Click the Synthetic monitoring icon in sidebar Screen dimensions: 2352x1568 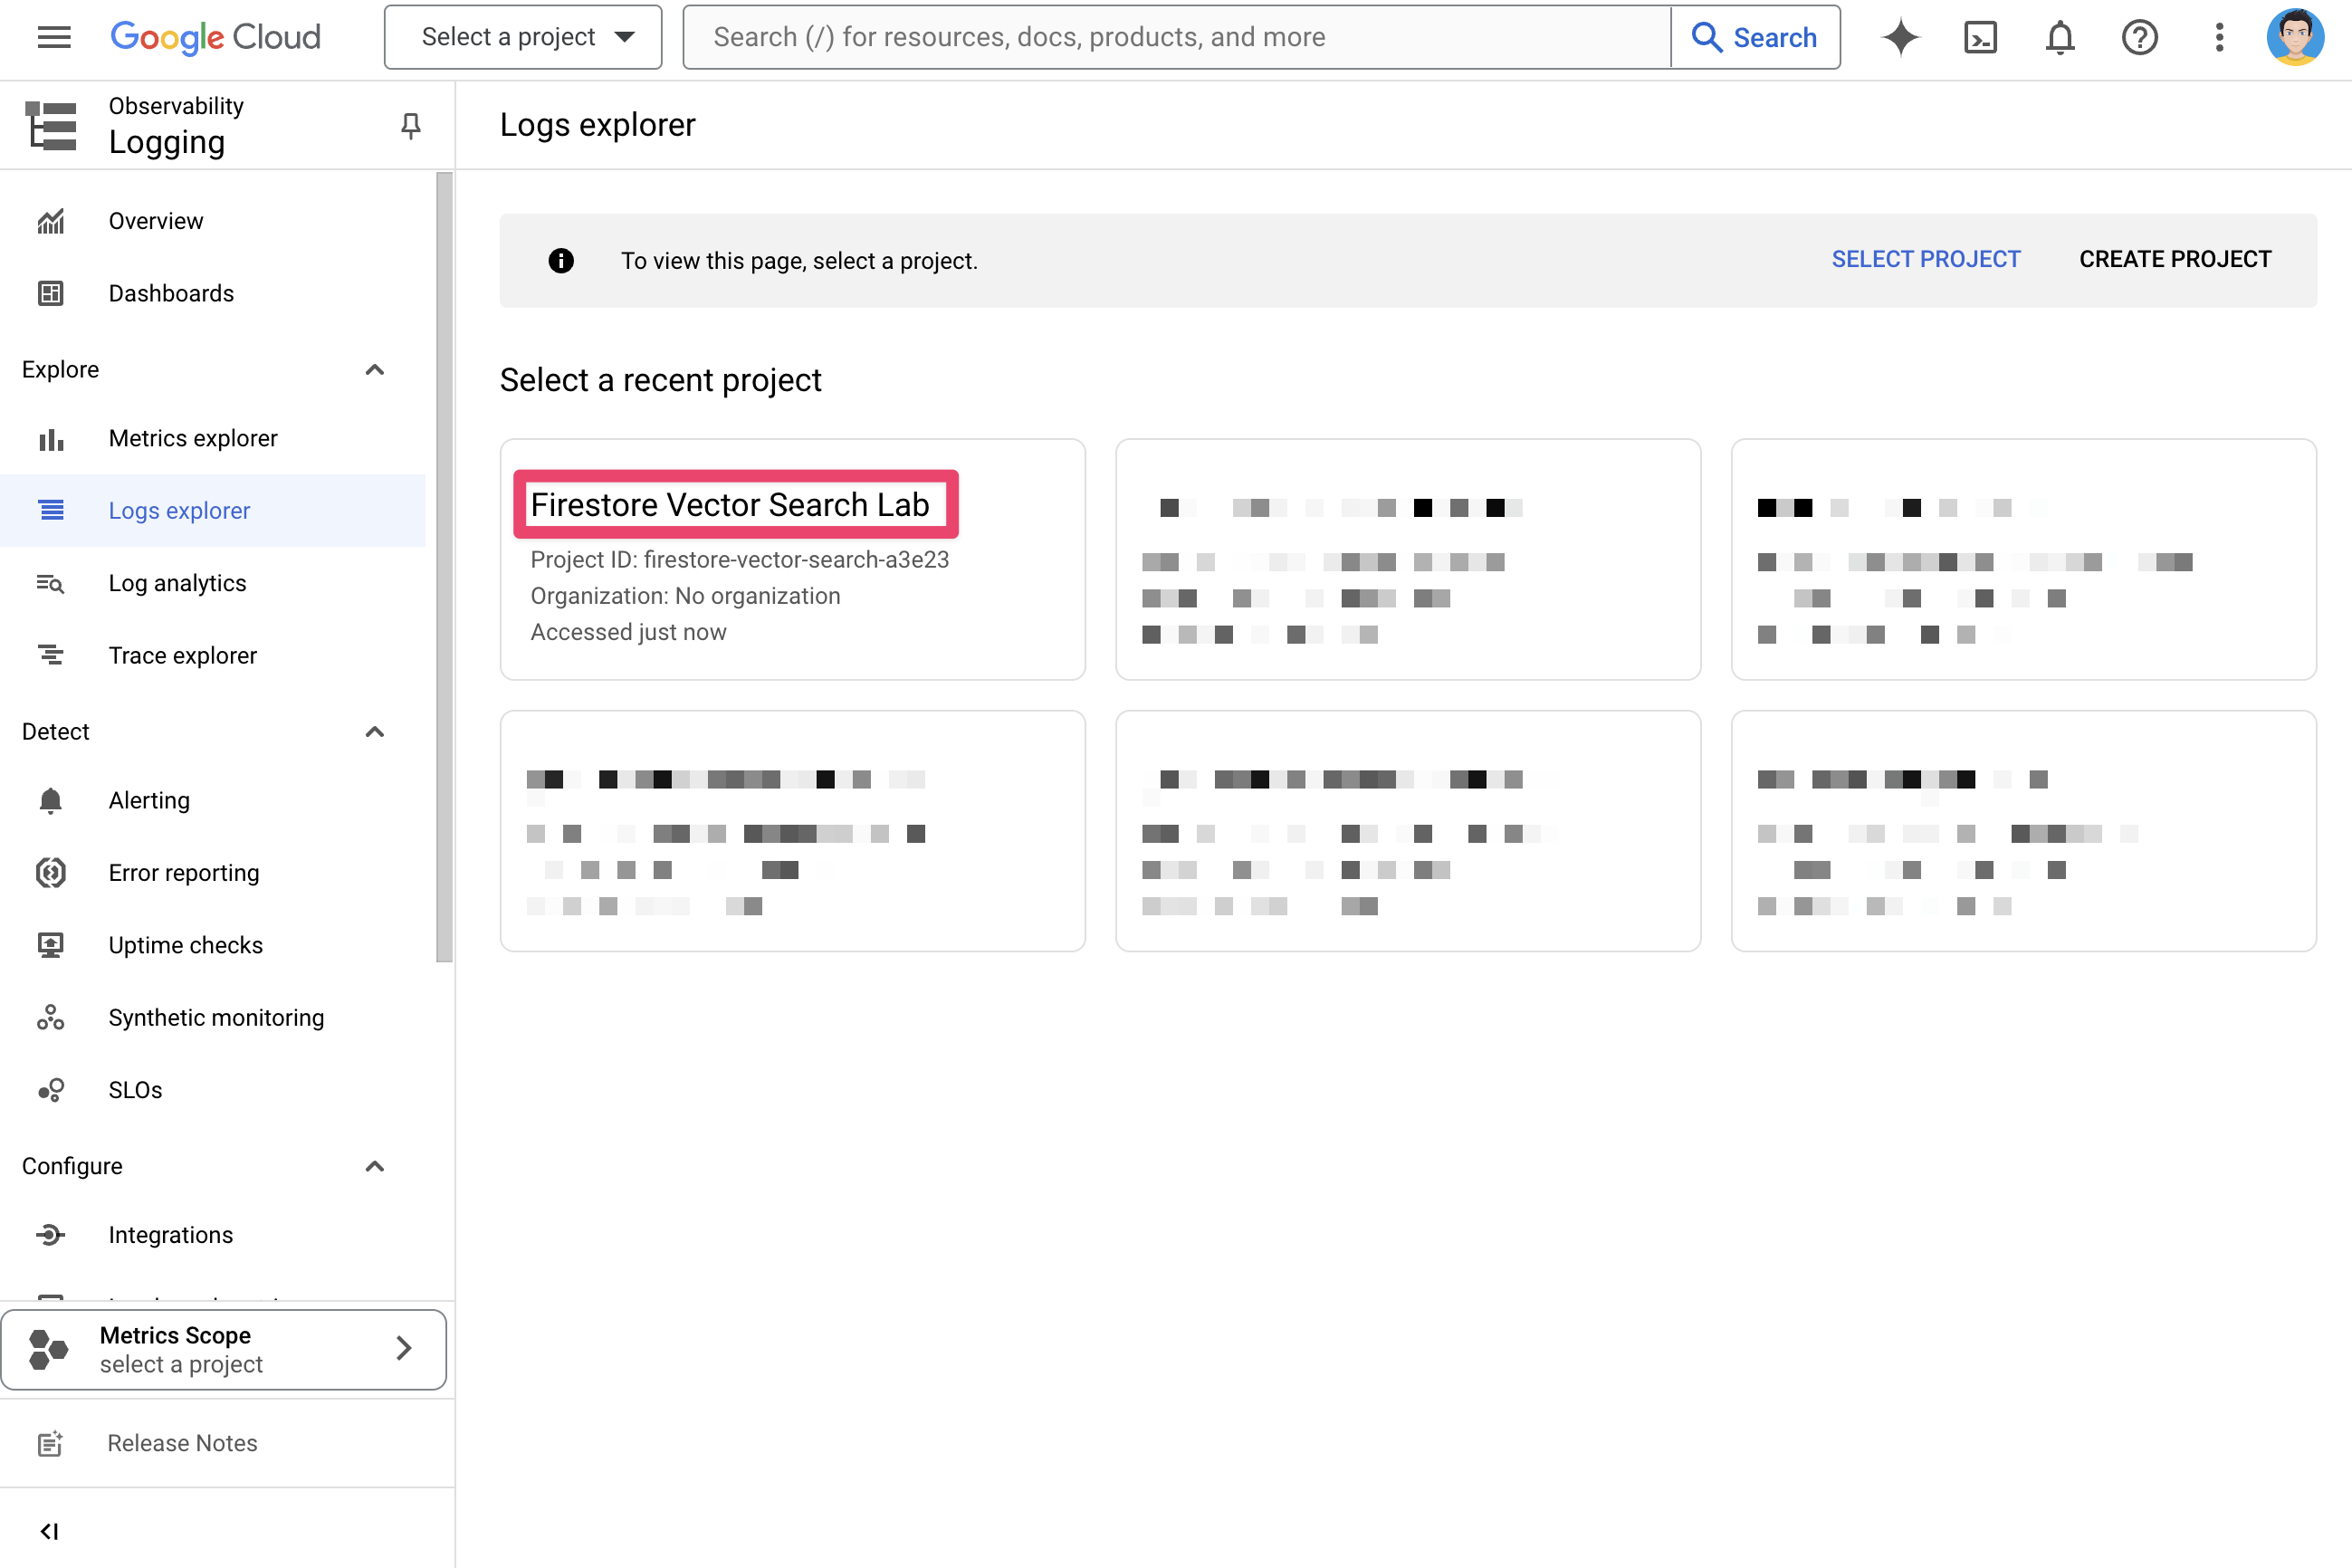49,1017
